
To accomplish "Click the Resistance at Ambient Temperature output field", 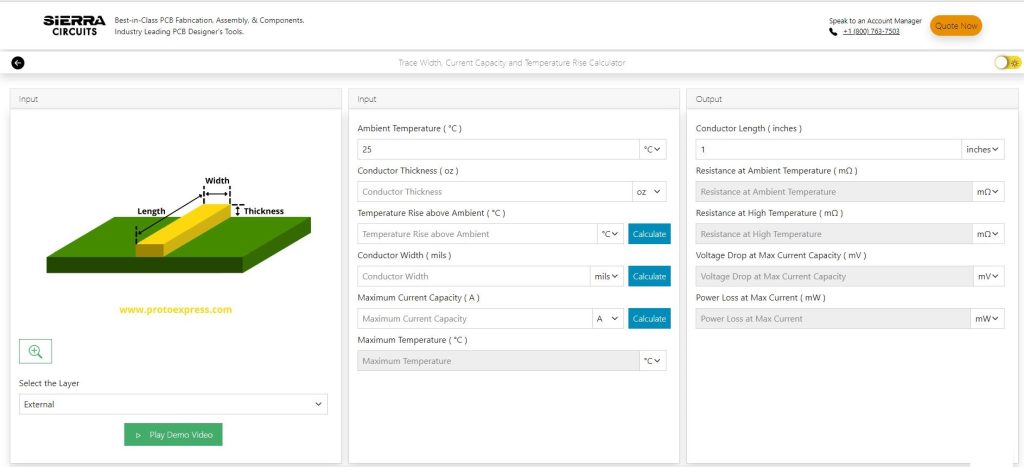I will click(x=835, y=192).
